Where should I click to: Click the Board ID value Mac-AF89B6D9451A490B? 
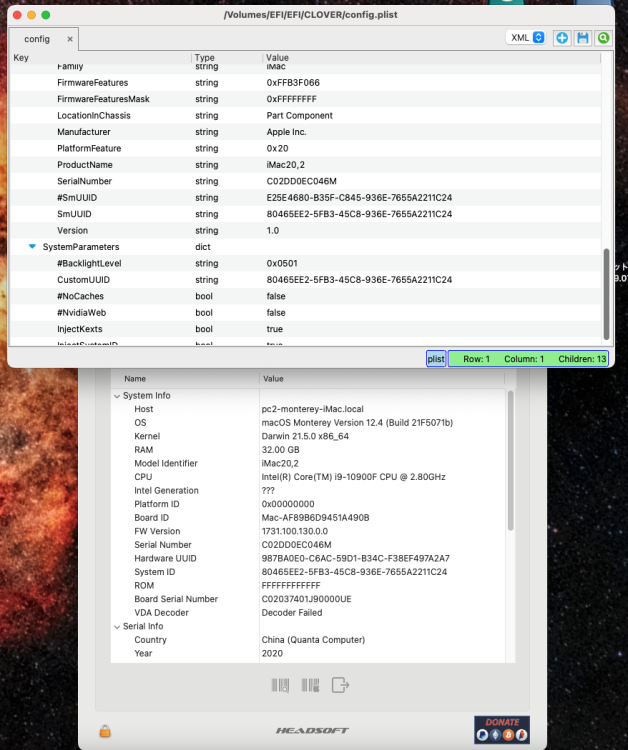[315, 518]
